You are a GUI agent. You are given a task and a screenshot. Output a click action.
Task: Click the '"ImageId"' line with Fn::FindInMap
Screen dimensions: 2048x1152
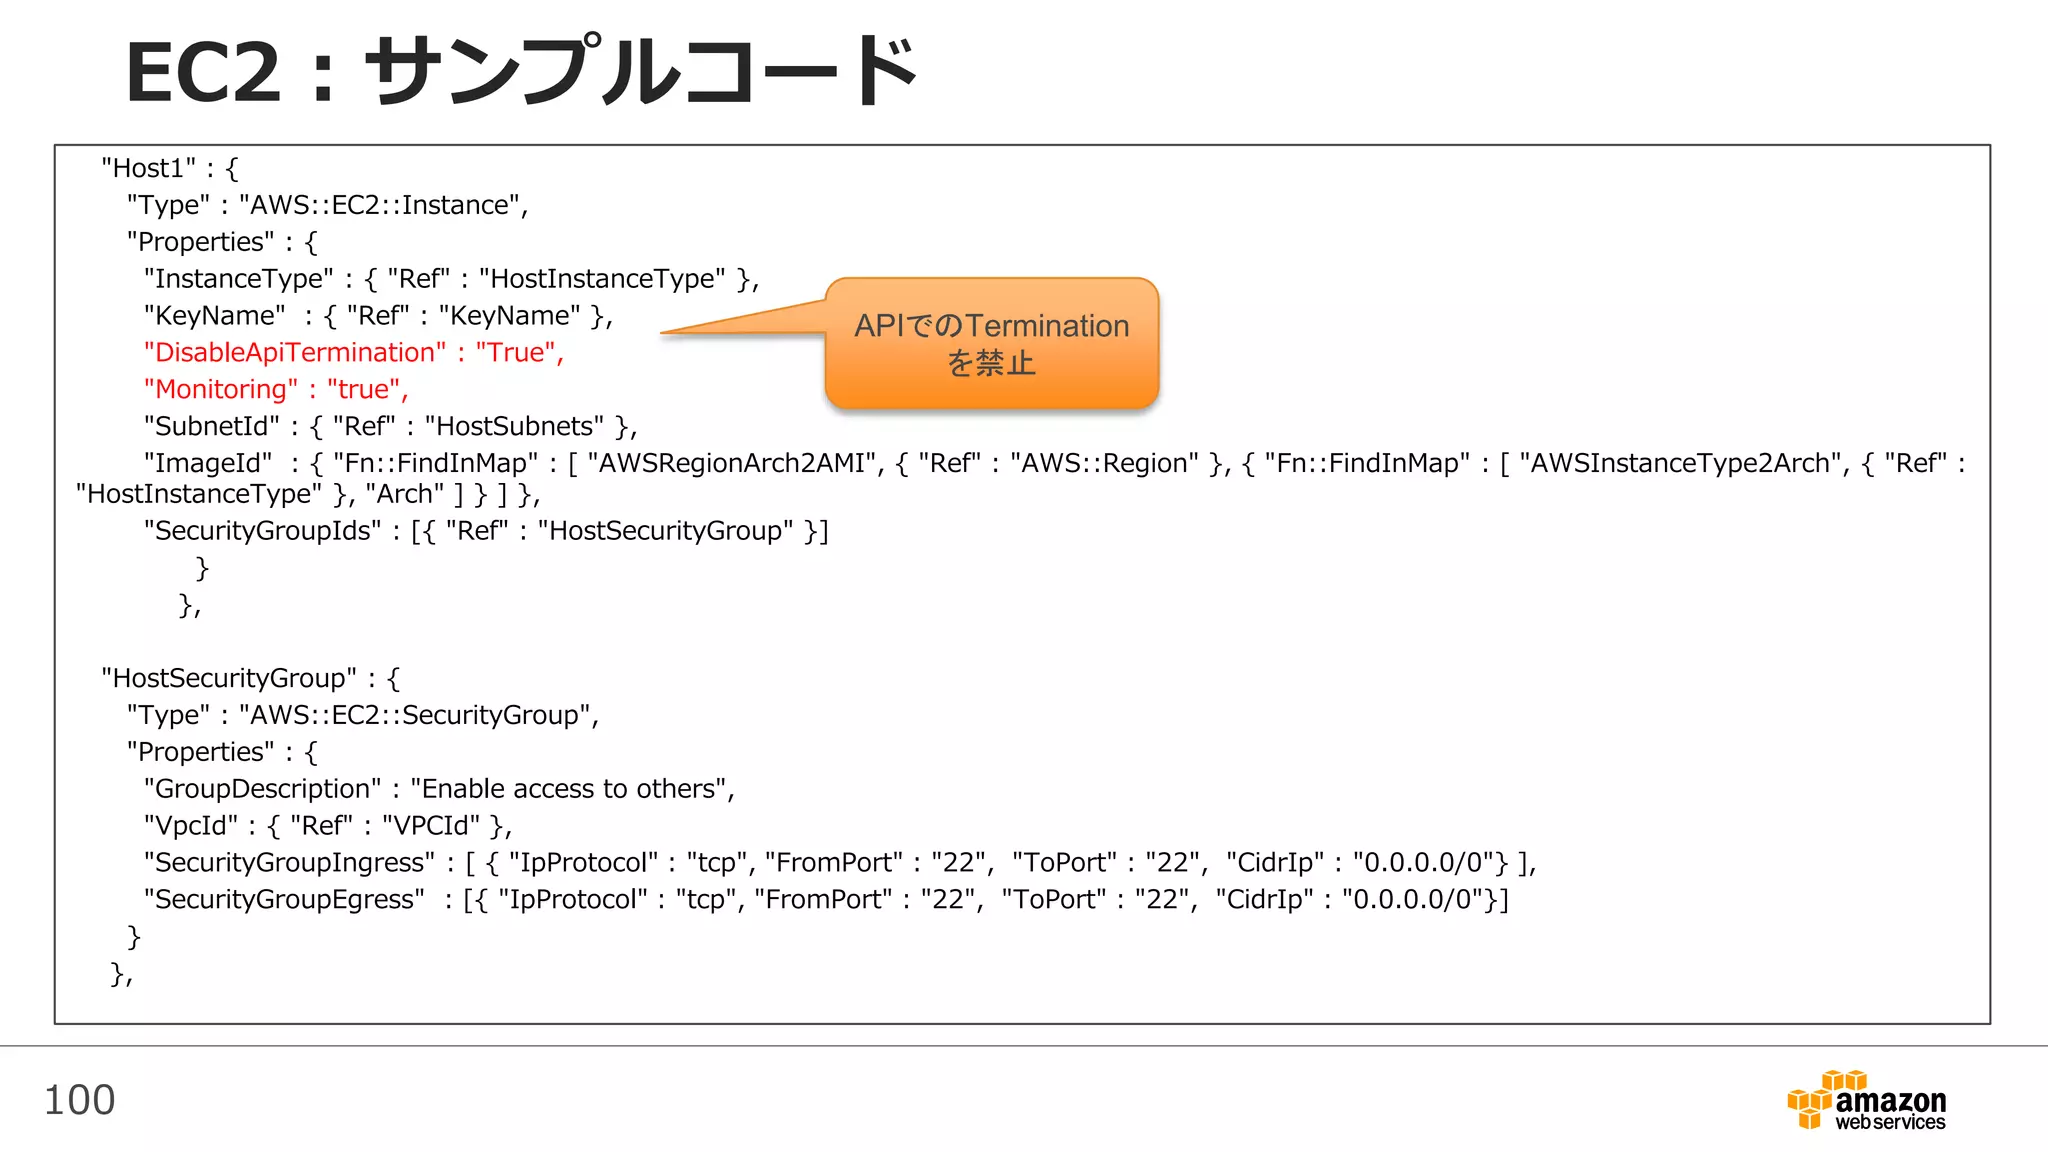1055,464
